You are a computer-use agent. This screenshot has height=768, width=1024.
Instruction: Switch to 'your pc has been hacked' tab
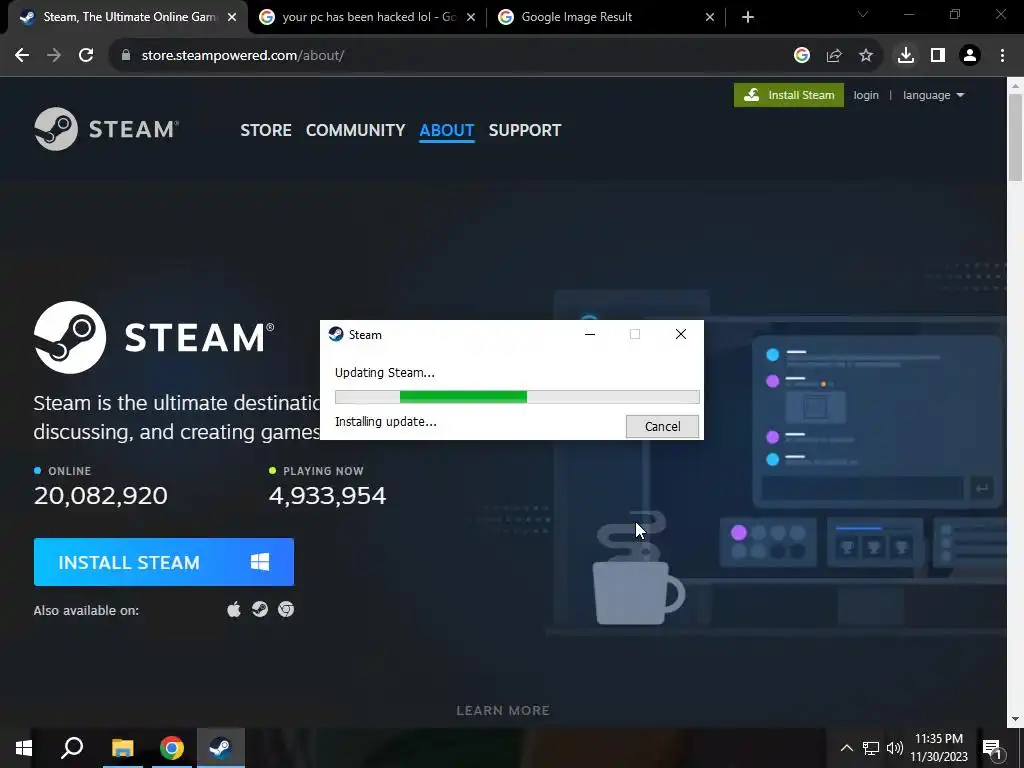(x=368, y=17)
